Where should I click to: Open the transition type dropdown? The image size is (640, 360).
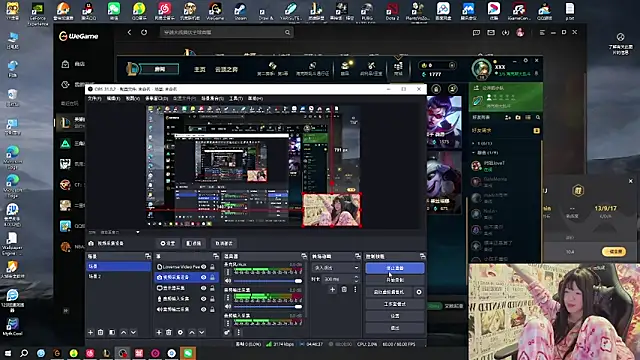pos(336,268)
